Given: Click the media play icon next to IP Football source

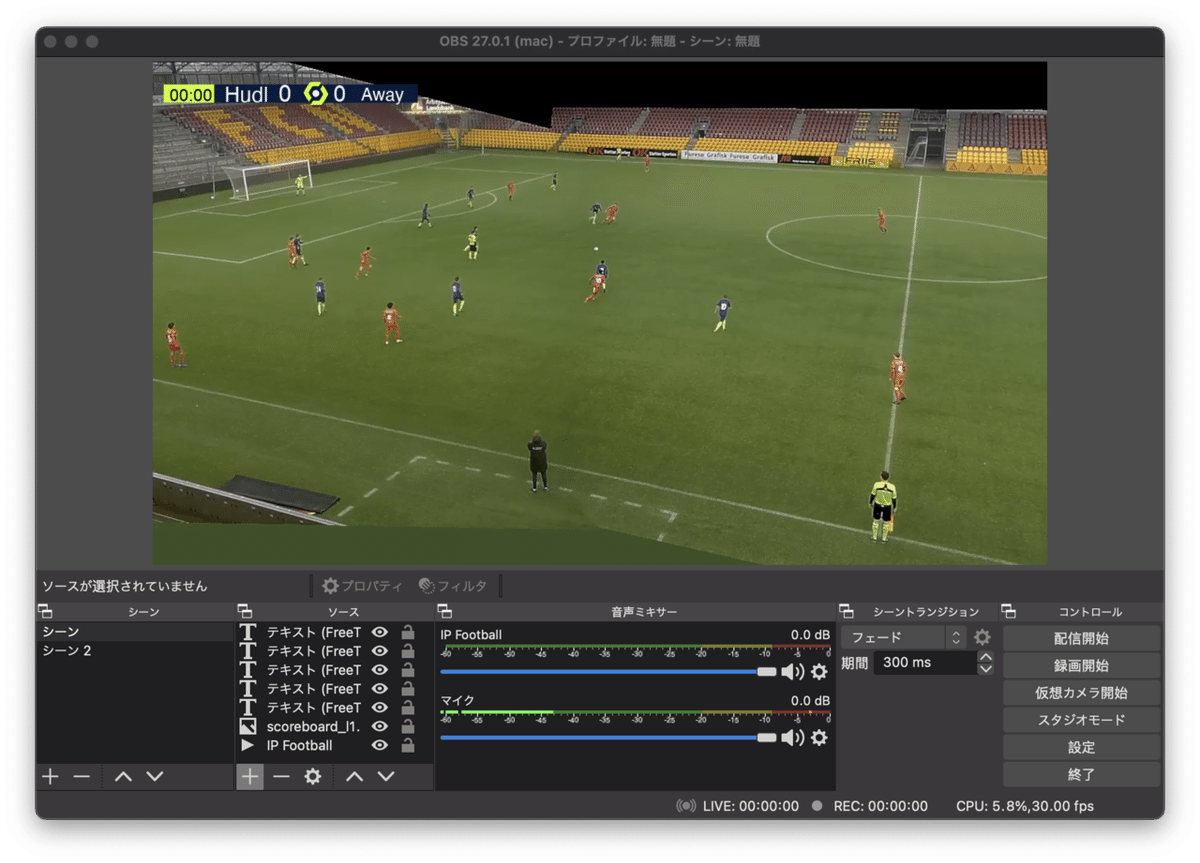Looking at the screenshot, I should (248, 746).
